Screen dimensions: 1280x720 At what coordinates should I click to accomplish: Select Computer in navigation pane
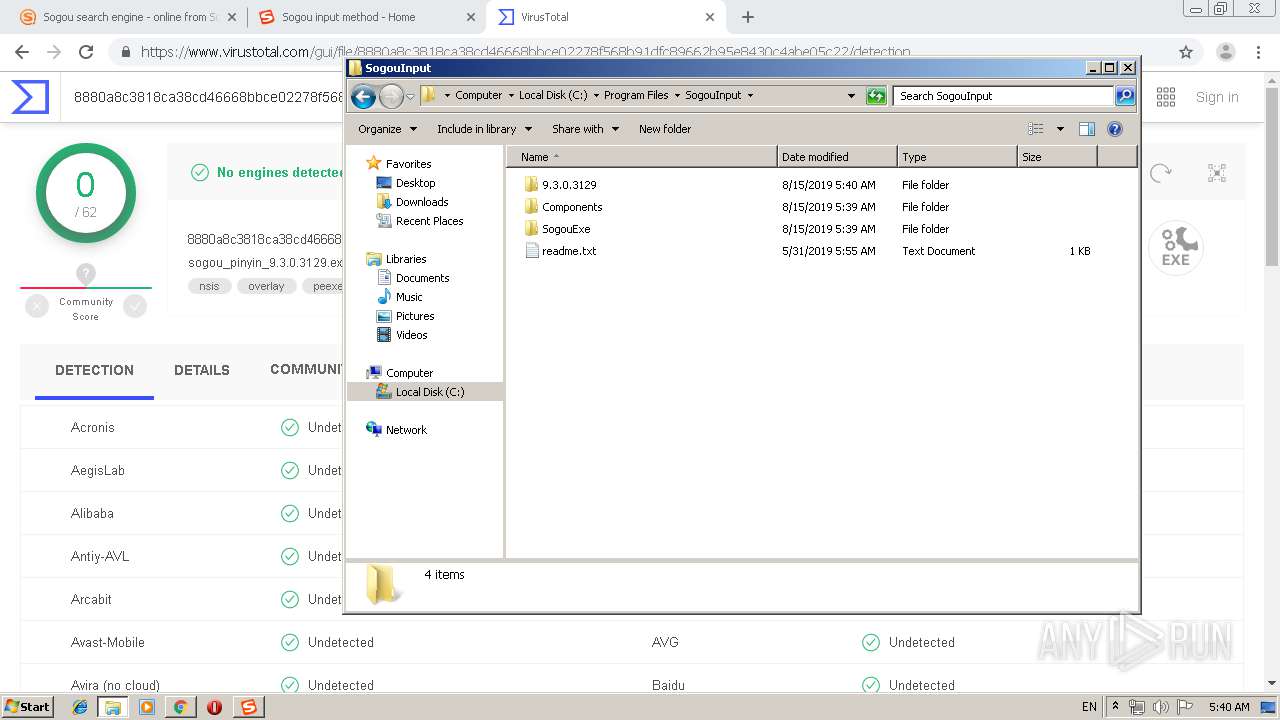409,373
